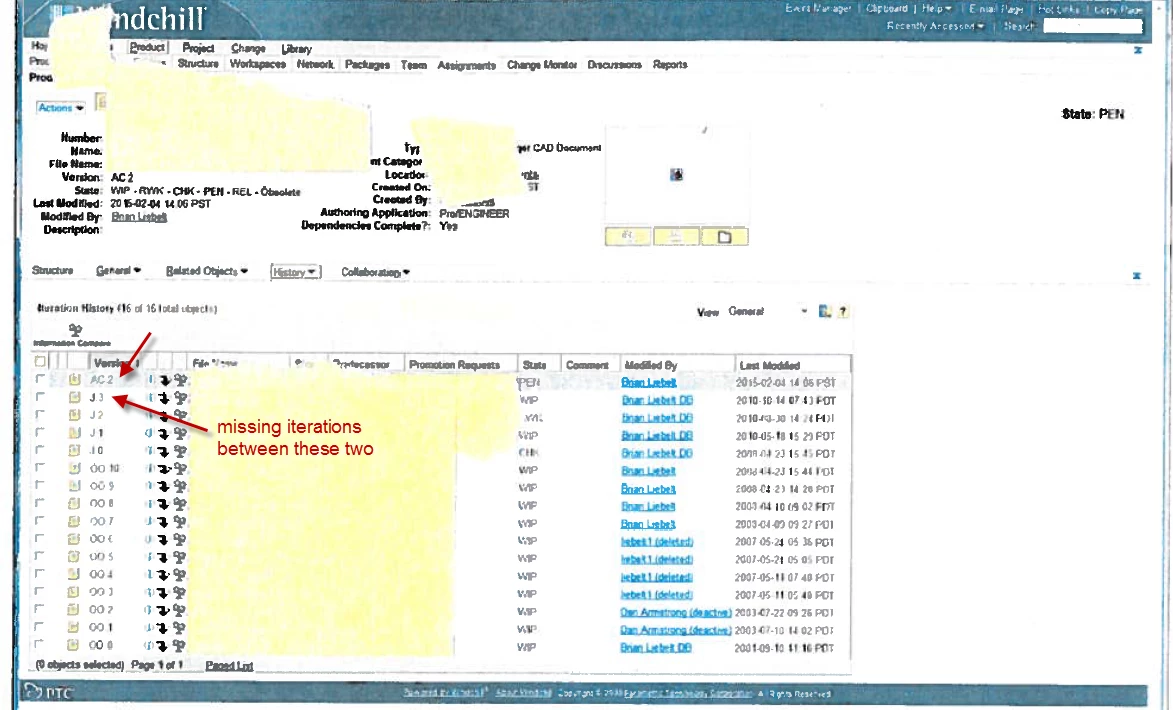Open the information icon for row AC.2
This screenshot has width=1173, height=710.
click(x=150, y=381)
